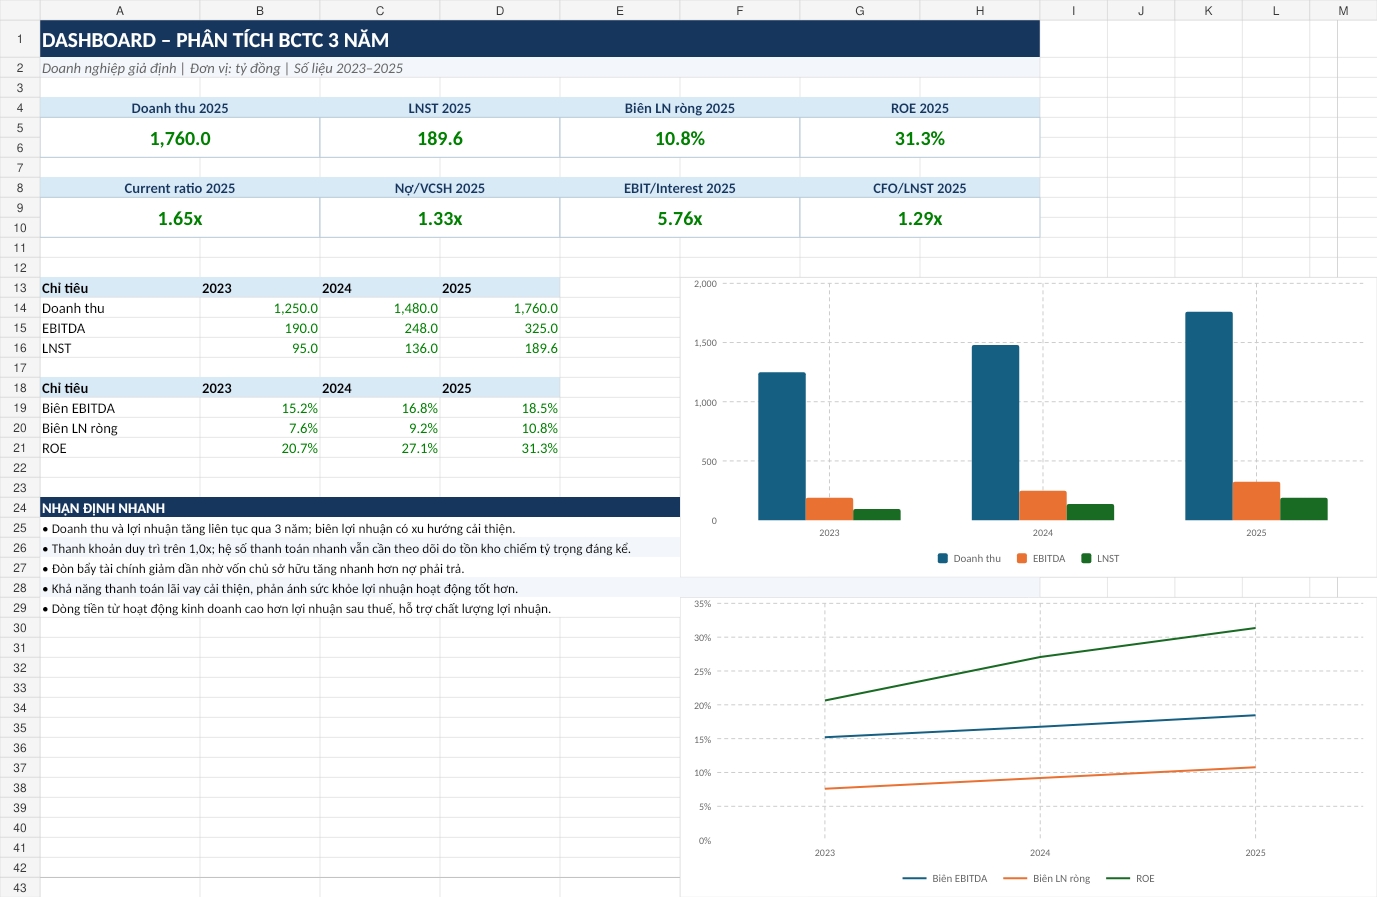The width and height of the screenshot is (1377, 897).
Task: Click the EBITDA 2025 cell 325.0
Action: tap(500, 328)
